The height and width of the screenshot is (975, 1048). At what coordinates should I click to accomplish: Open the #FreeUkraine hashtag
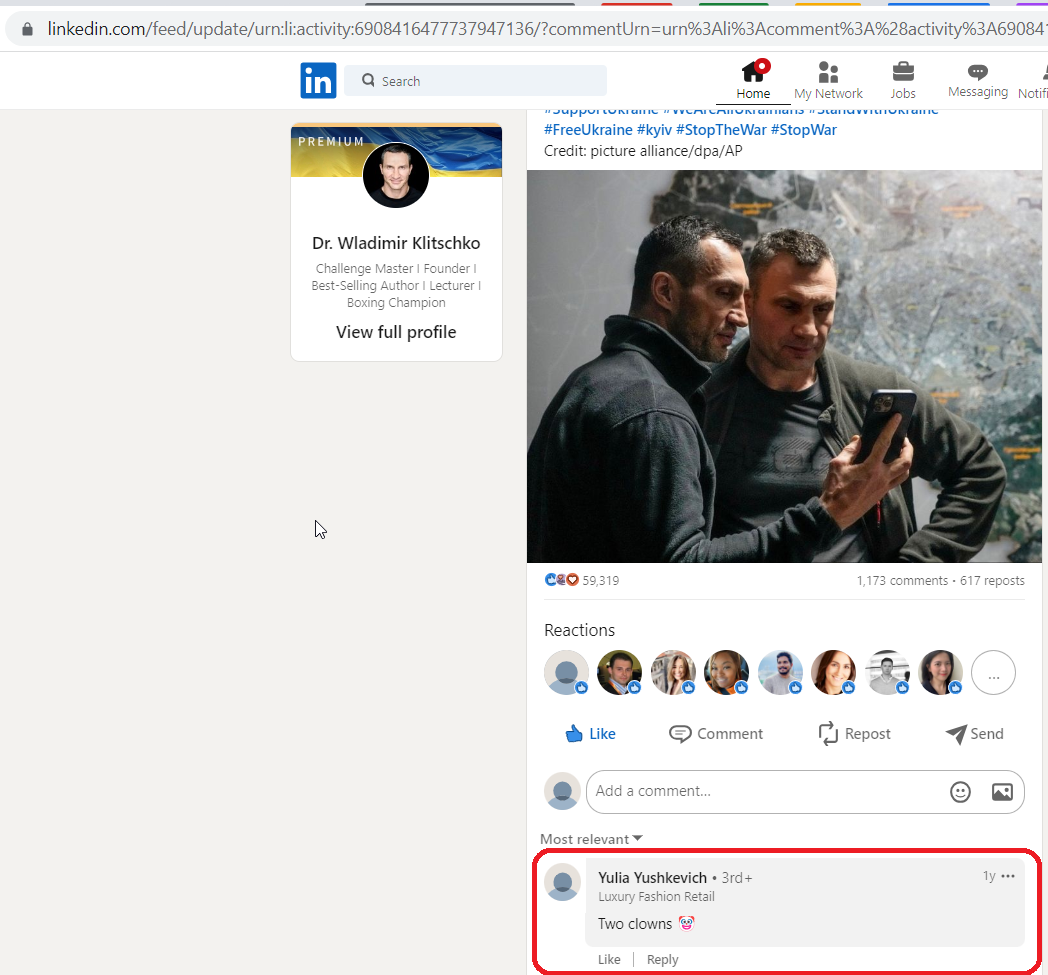[x=588, y=130]
